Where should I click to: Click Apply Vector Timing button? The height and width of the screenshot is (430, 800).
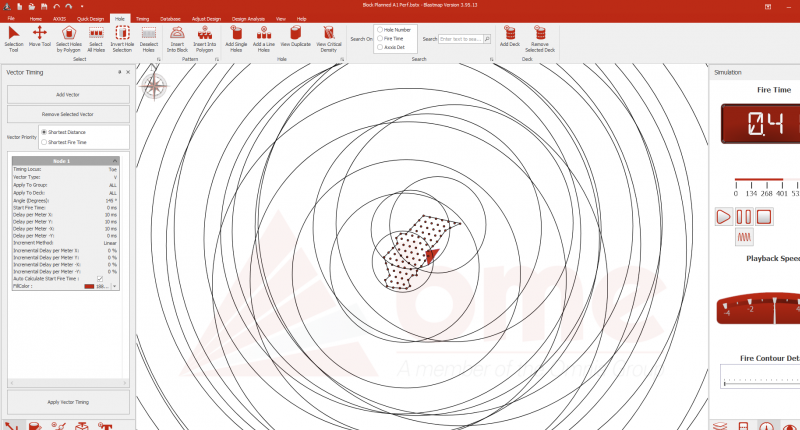coord(68,402)
